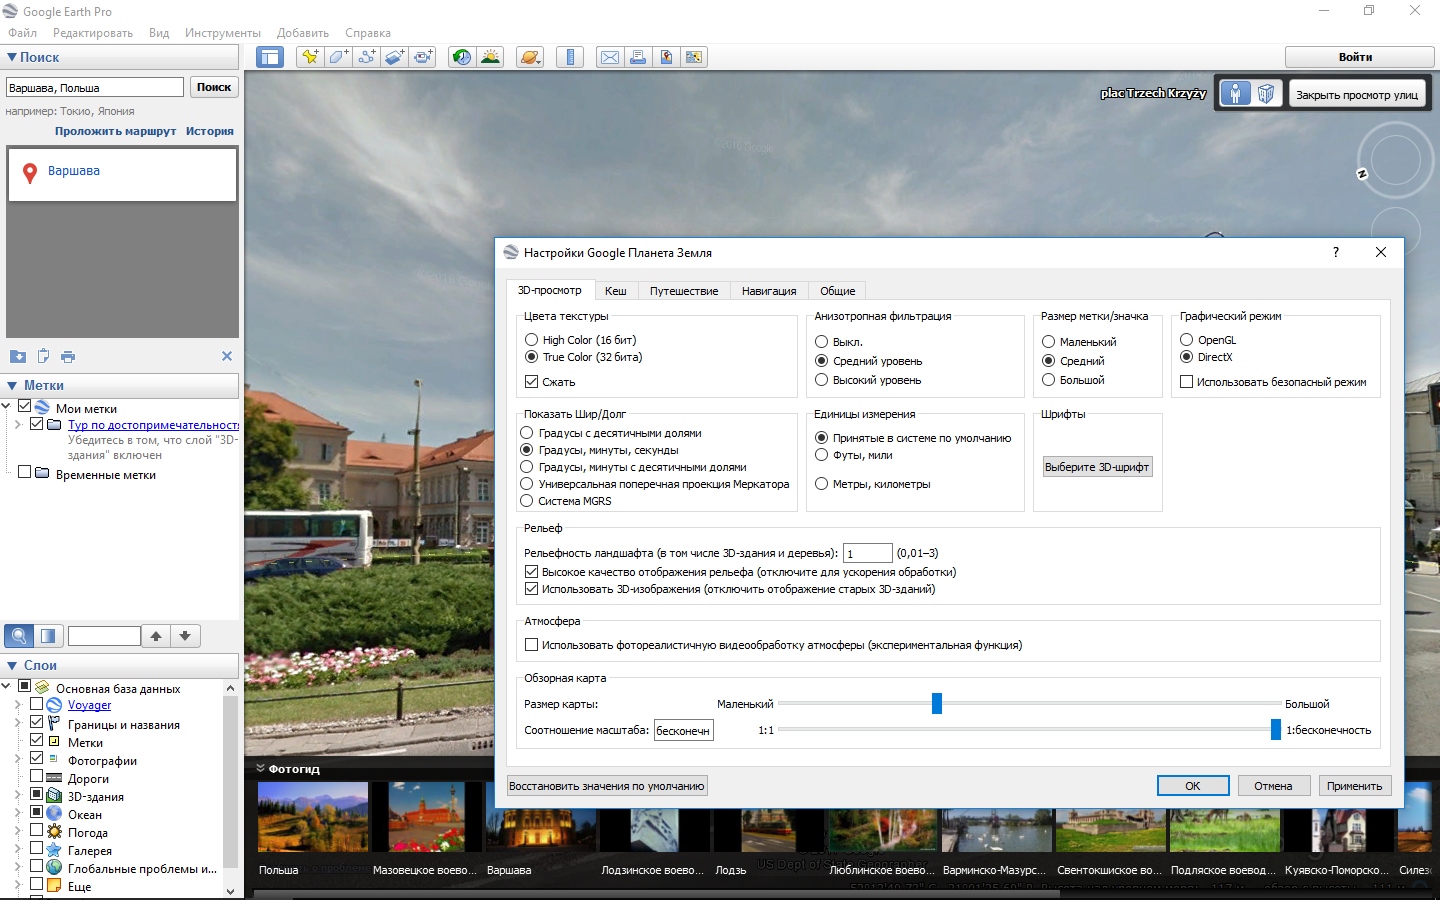The width and height of the screenshot is (1440, 900).
Task: Click the email envelope toolbar icon
Action: (x=609, y=57)
